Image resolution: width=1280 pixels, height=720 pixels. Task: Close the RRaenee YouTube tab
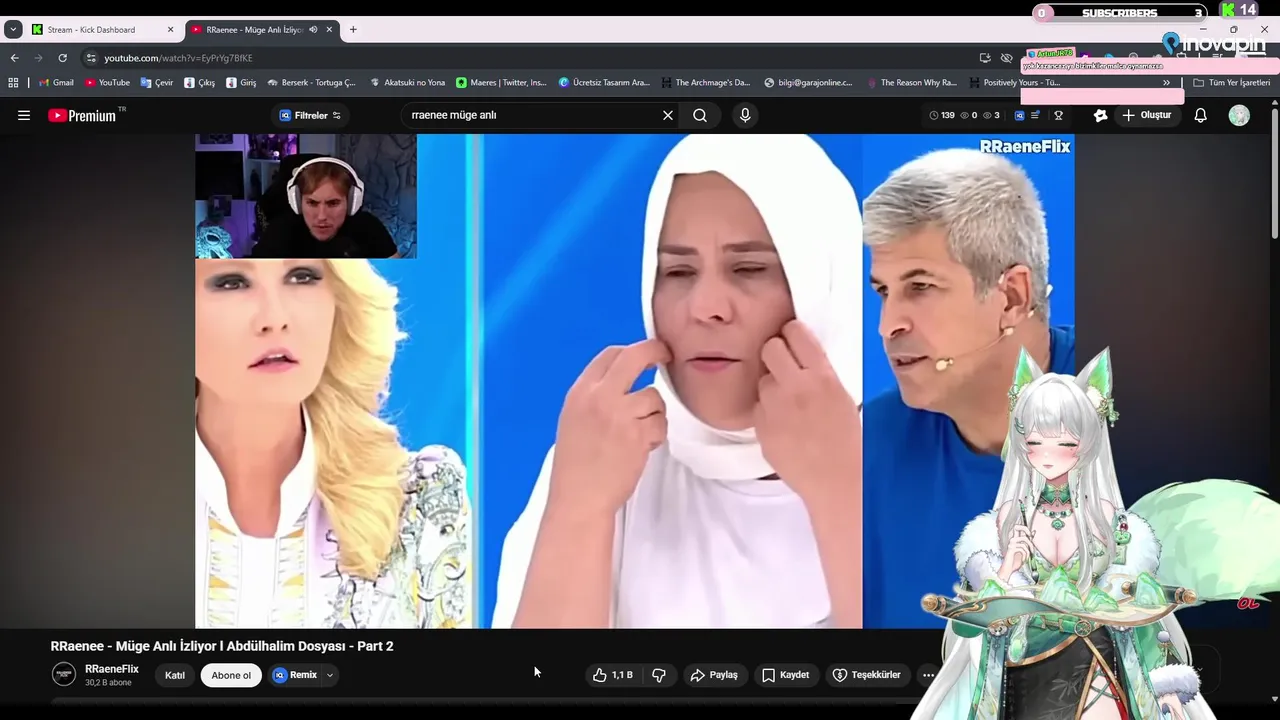(329, 29)
